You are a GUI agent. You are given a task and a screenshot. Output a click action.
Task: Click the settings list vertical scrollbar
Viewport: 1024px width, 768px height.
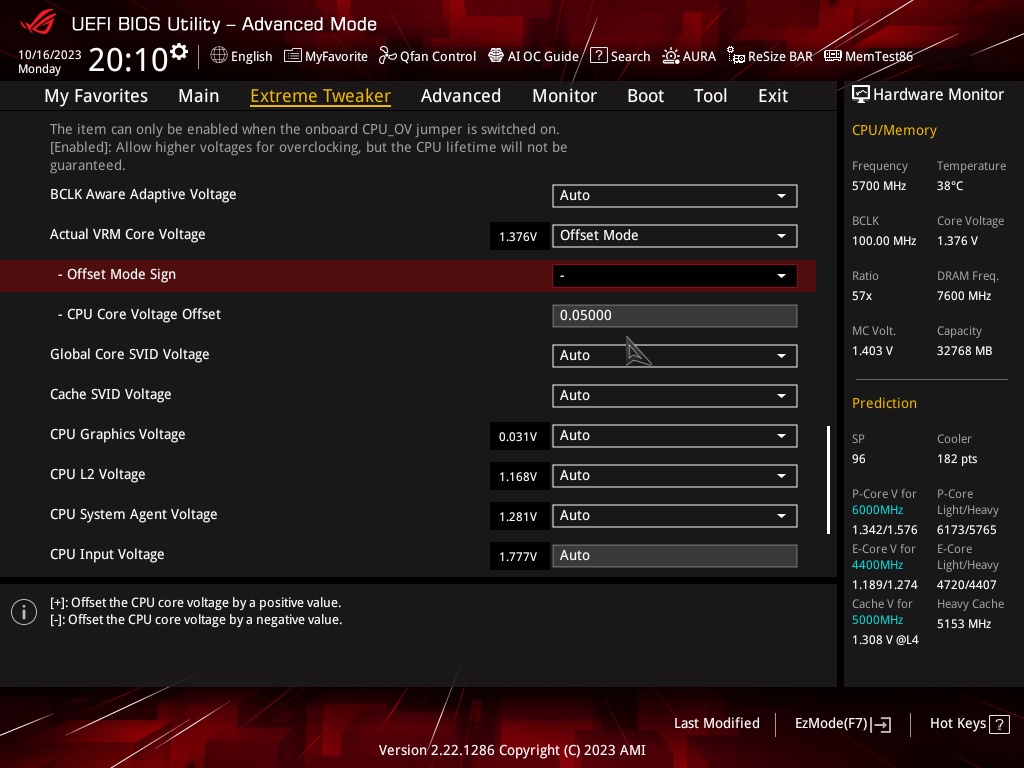pos(828,480)
